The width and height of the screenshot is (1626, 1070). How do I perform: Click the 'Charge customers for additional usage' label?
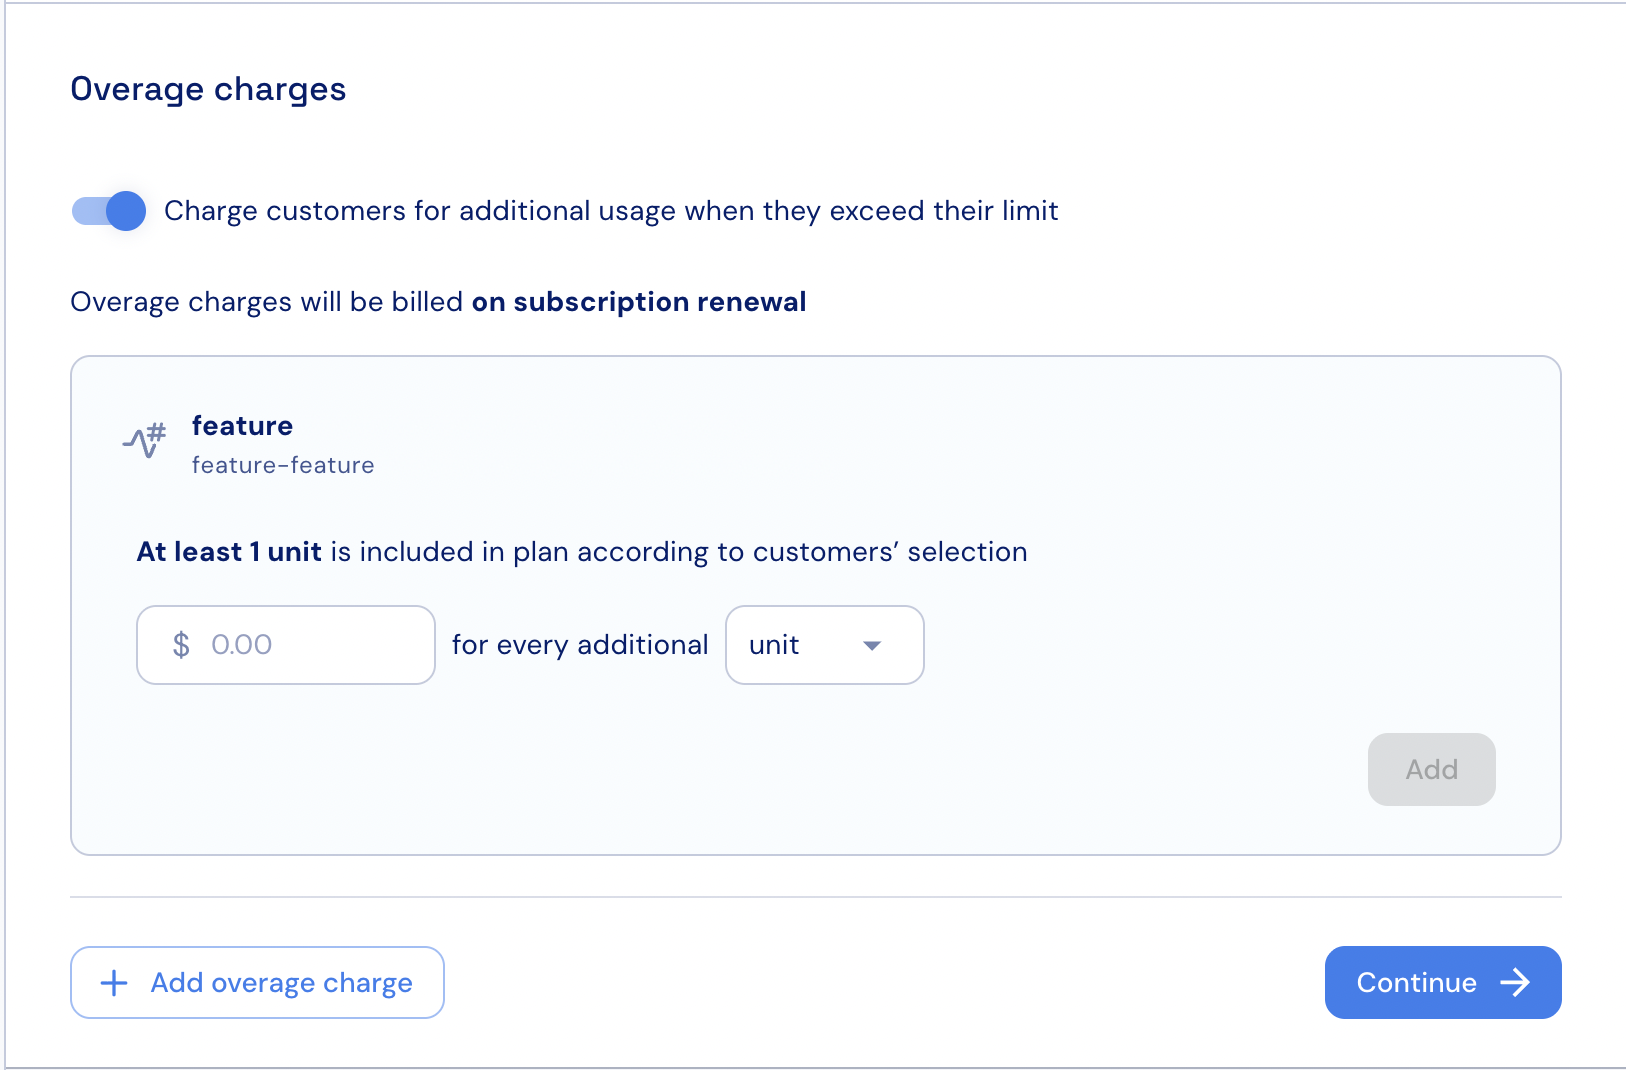coord(610,211)
